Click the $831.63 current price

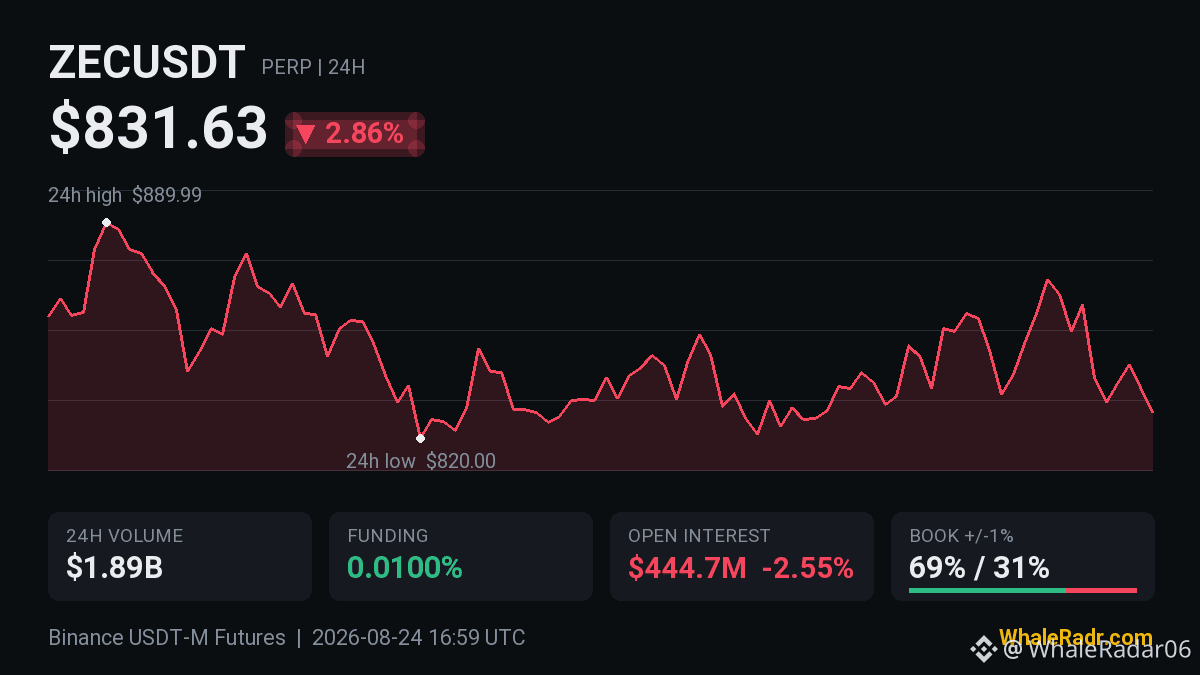(159, 128)
